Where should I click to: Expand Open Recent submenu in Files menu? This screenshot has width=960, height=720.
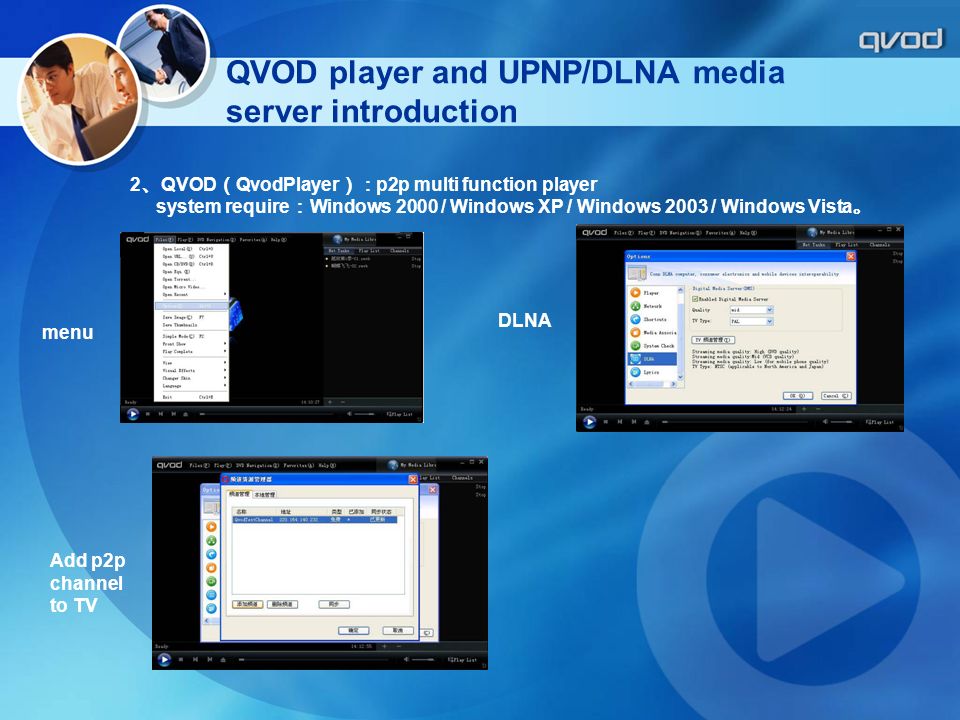(x=192, y=294)
